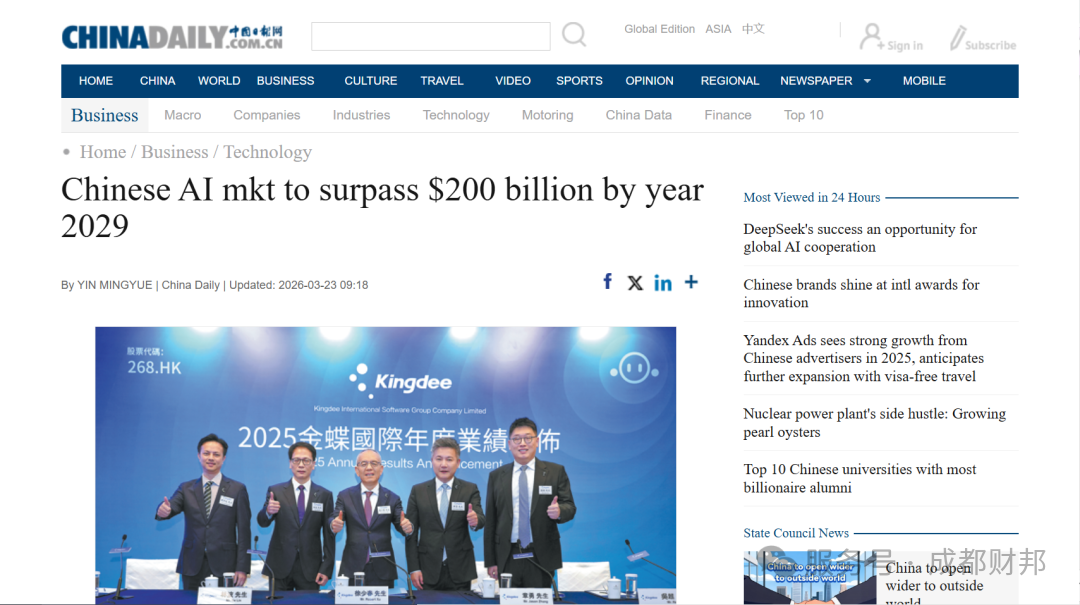Click the Business breadcrumb link

pyautogui.click(x=174, y=152)
